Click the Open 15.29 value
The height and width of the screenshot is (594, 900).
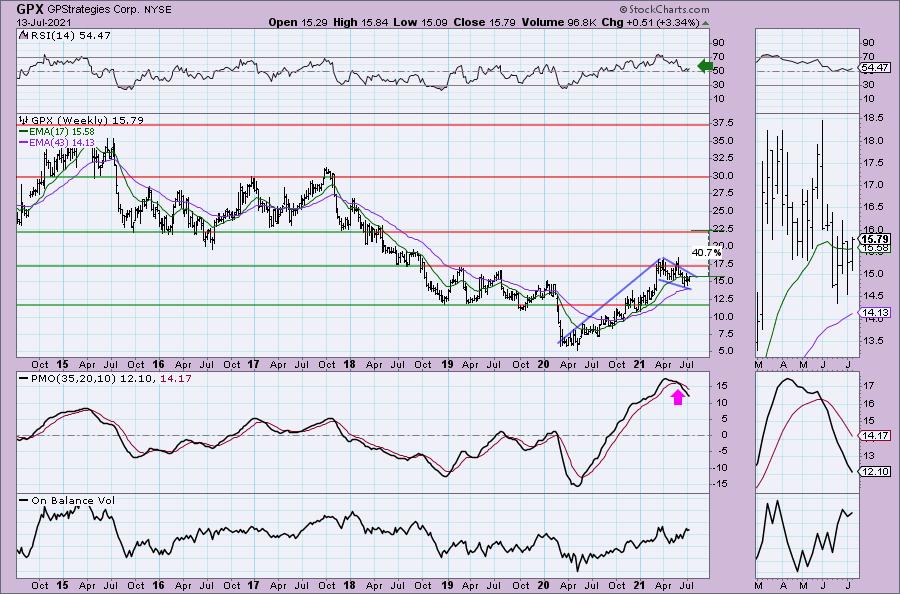click(298, 22)
